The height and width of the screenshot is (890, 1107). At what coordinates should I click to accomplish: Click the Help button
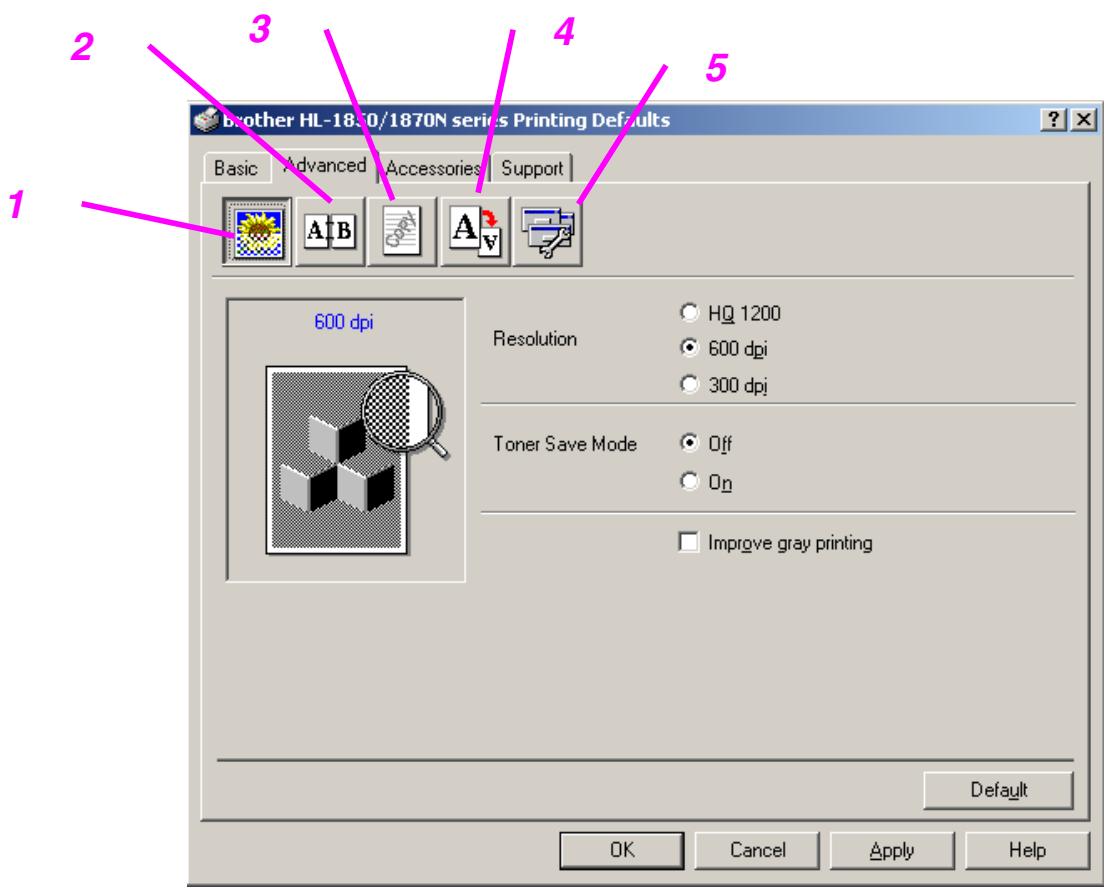pyautogui.click(x=1027, y=850)
